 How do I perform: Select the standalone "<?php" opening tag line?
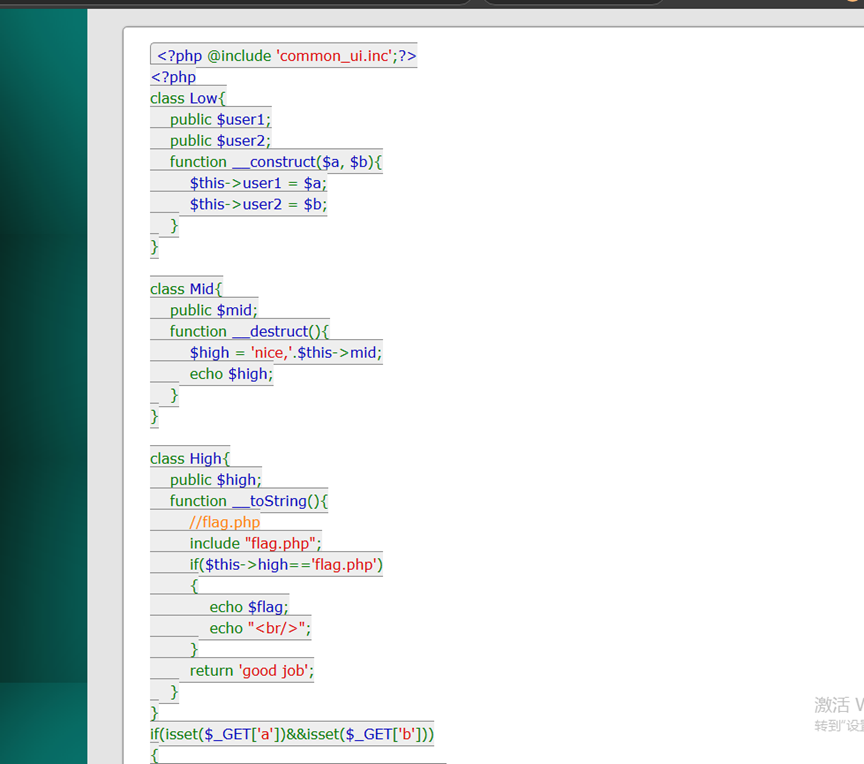coord(174,77)
